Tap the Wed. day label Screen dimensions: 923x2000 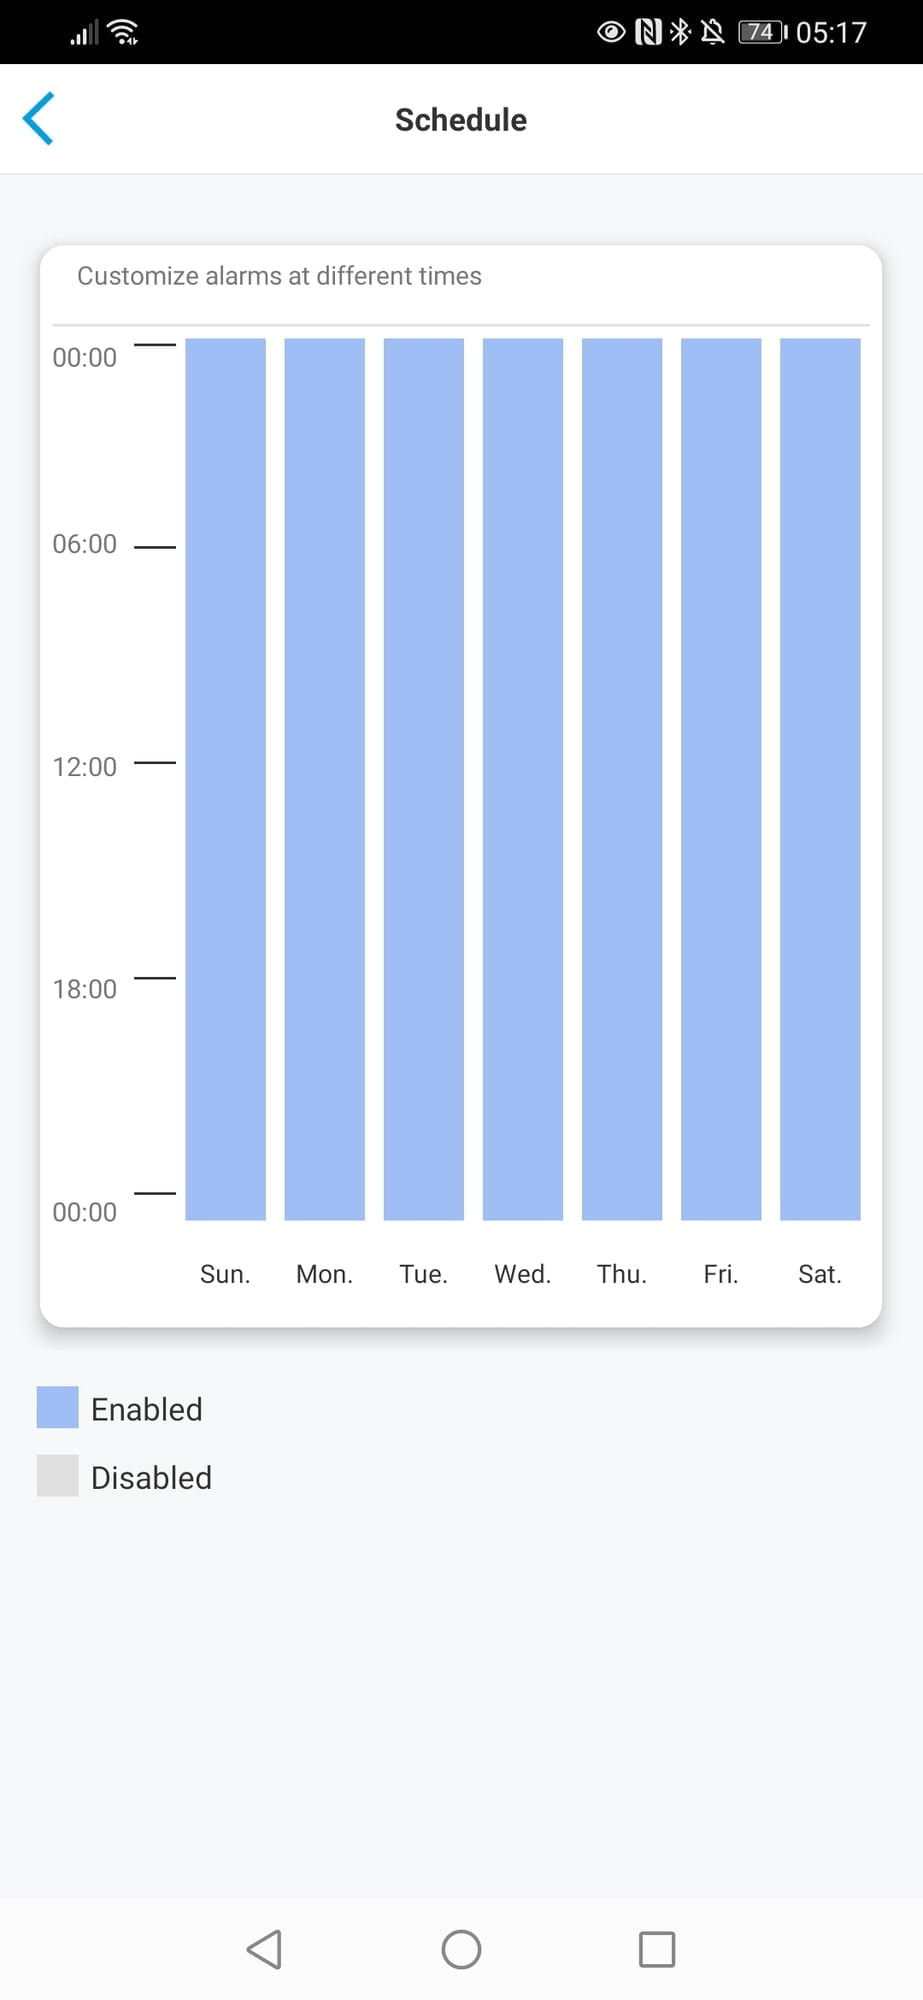523,1274
